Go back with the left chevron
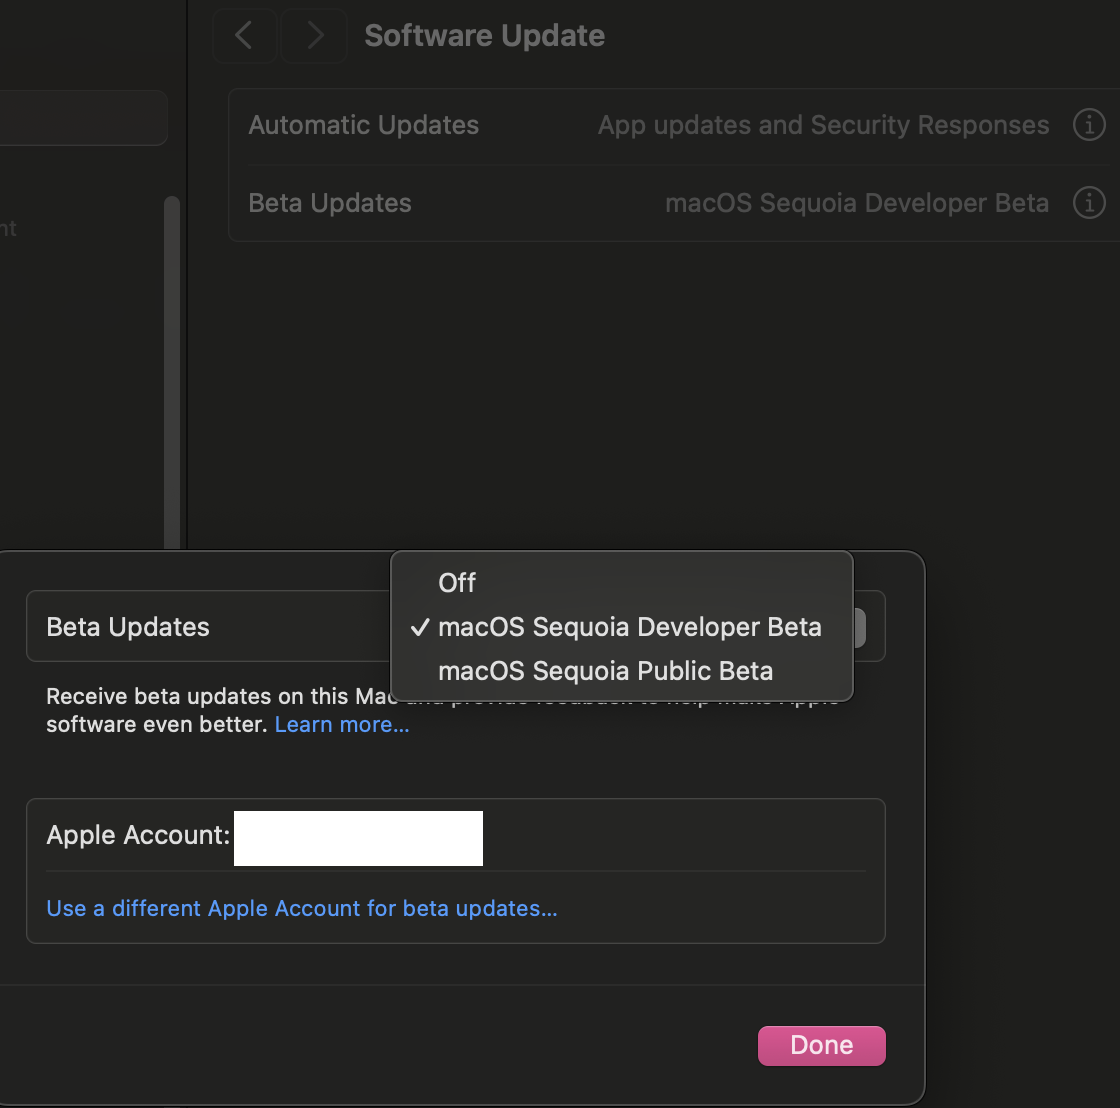1120x1108 pixels. (243, 36)
